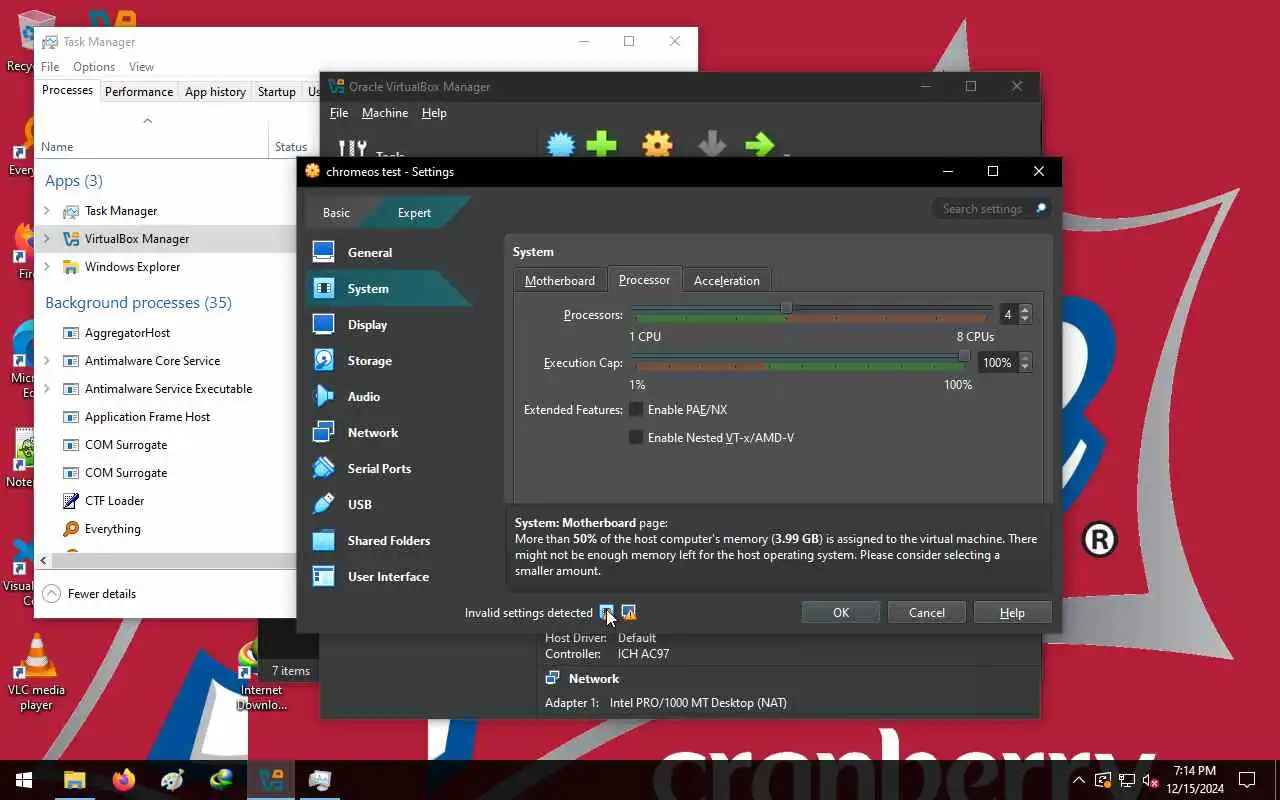Open the Task Manager taskbar icon

tap(319, 780)
